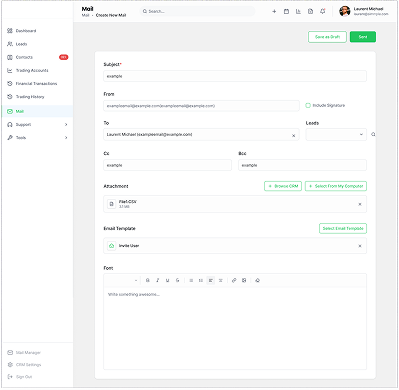Select Mail in the sidebar
This screenshot has width=399, height=390.
pos(37,111)
